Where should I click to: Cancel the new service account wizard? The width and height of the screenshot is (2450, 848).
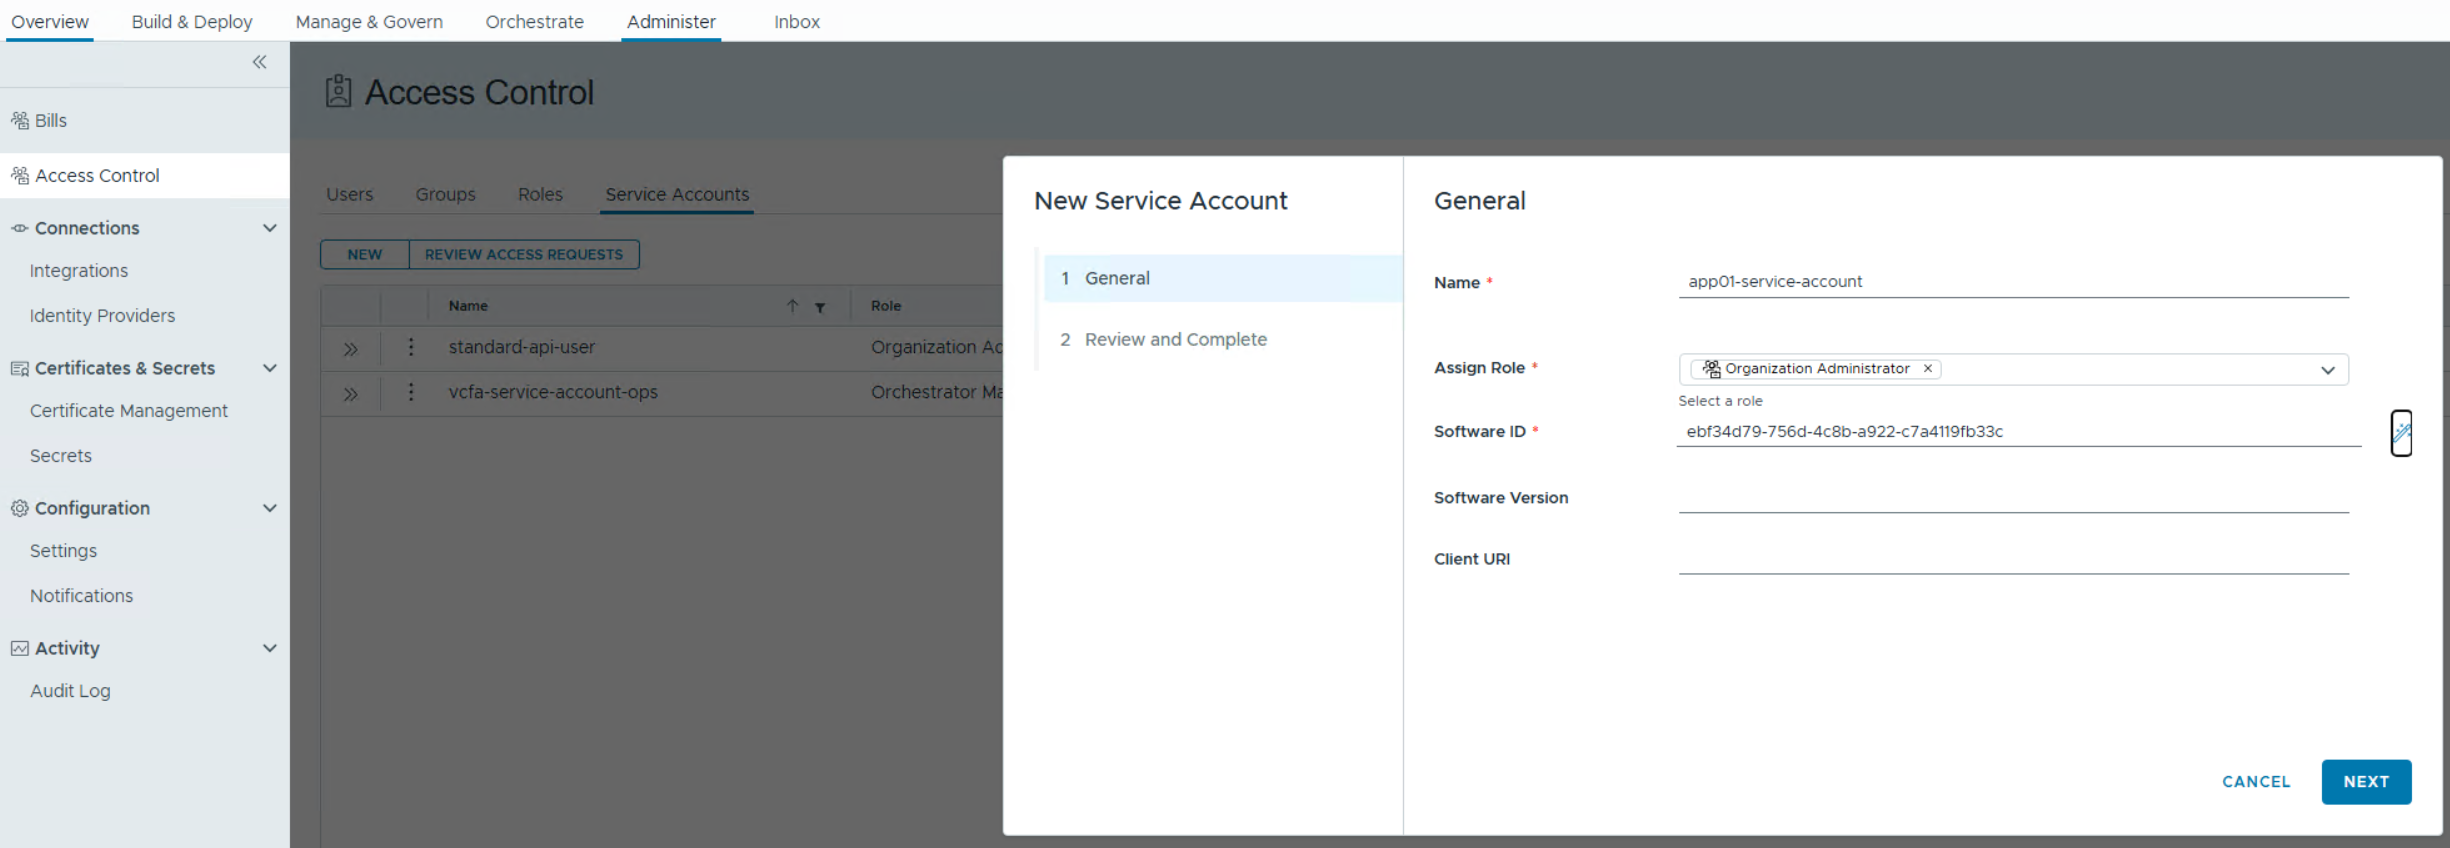[x=2255, y=782]
